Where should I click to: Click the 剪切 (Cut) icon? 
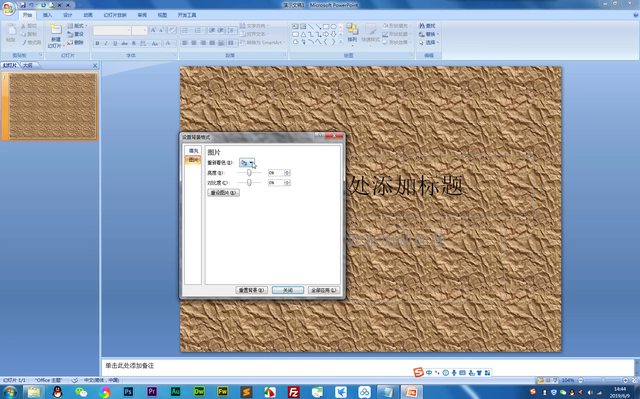[x=29, y=26]
